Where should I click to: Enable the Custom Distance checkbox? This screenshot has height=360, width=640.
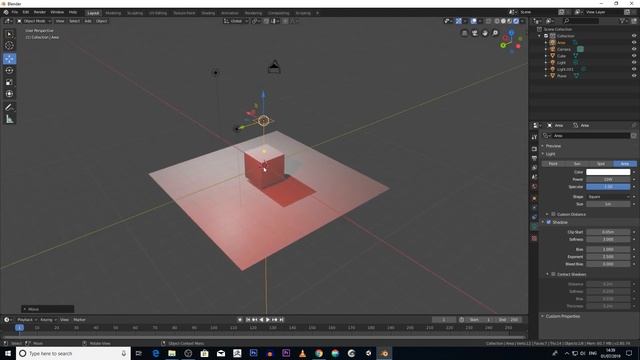553,214
